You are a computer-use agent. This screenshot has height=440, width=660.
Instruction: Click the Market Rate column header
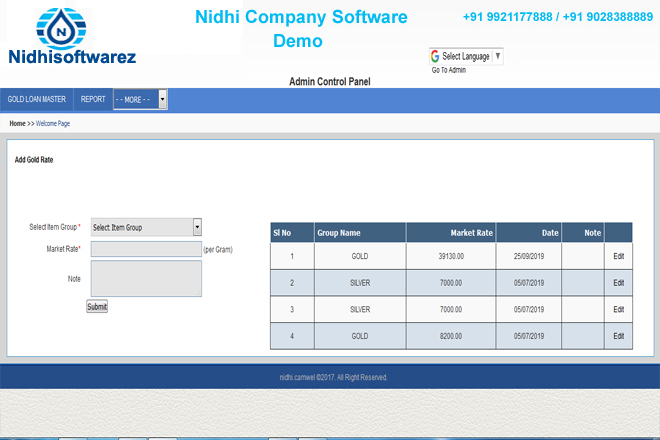[x=451, y=232]
